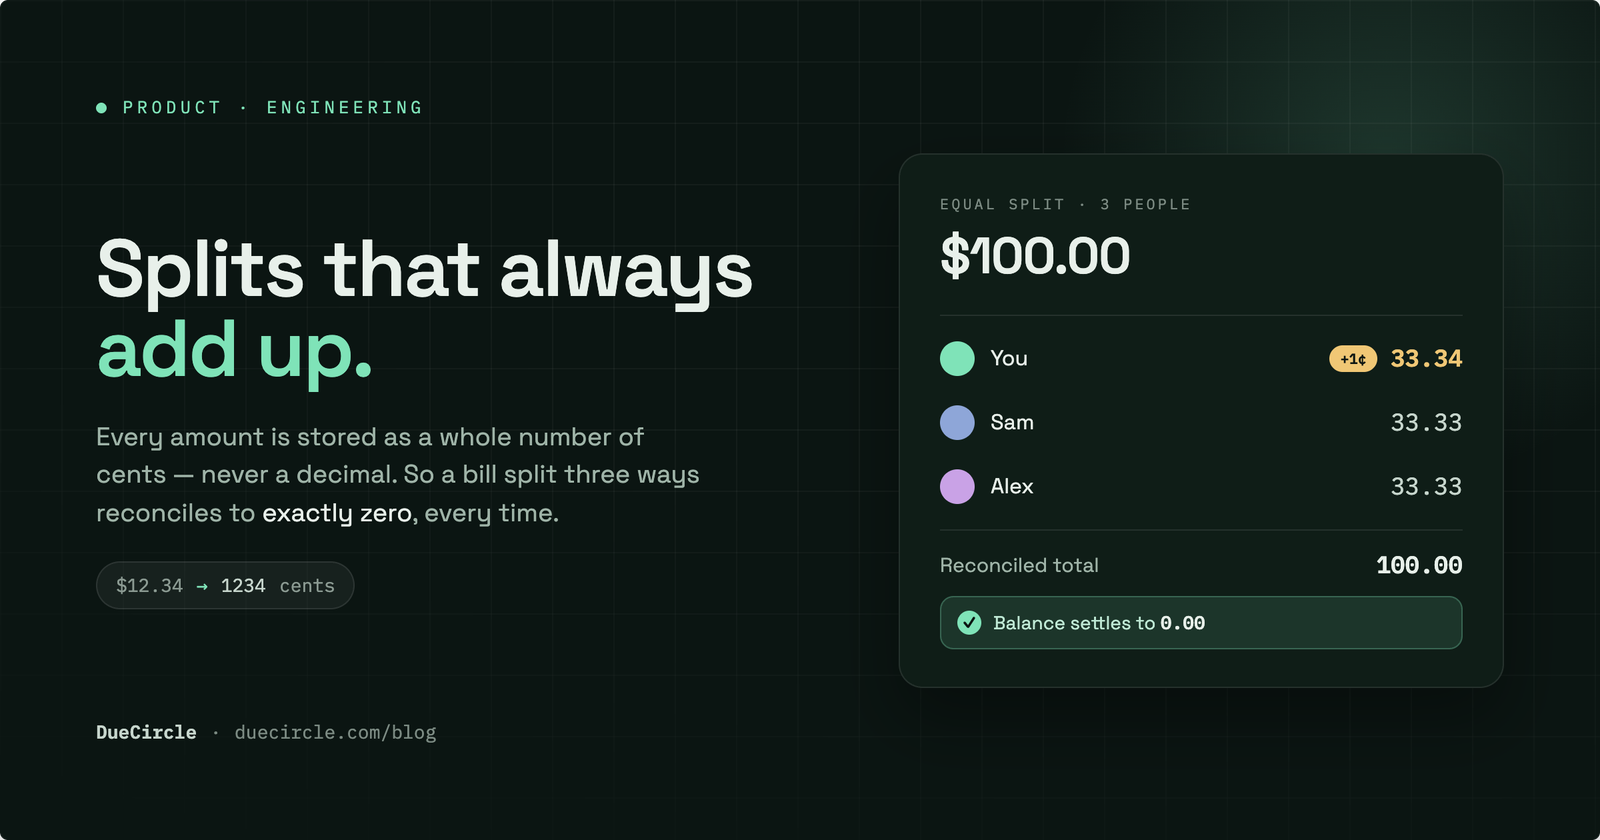The width and height of the screenshot is (1600, 840).
Task: Click Sam's blue avatar circle
Action: tap(957, 422)
